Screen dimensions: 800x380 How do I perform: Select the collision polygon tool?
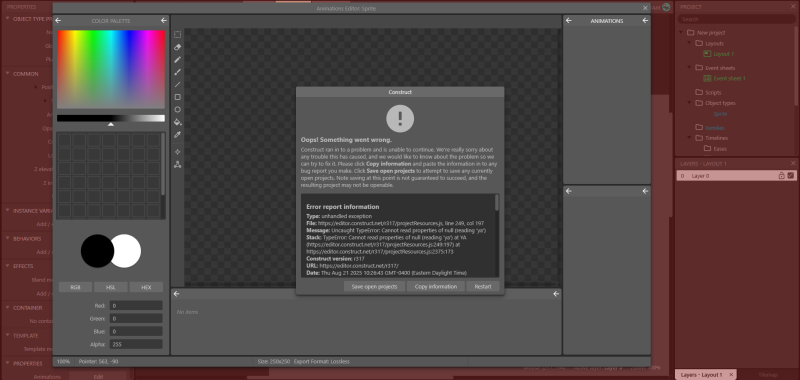(x=178, y=164)
